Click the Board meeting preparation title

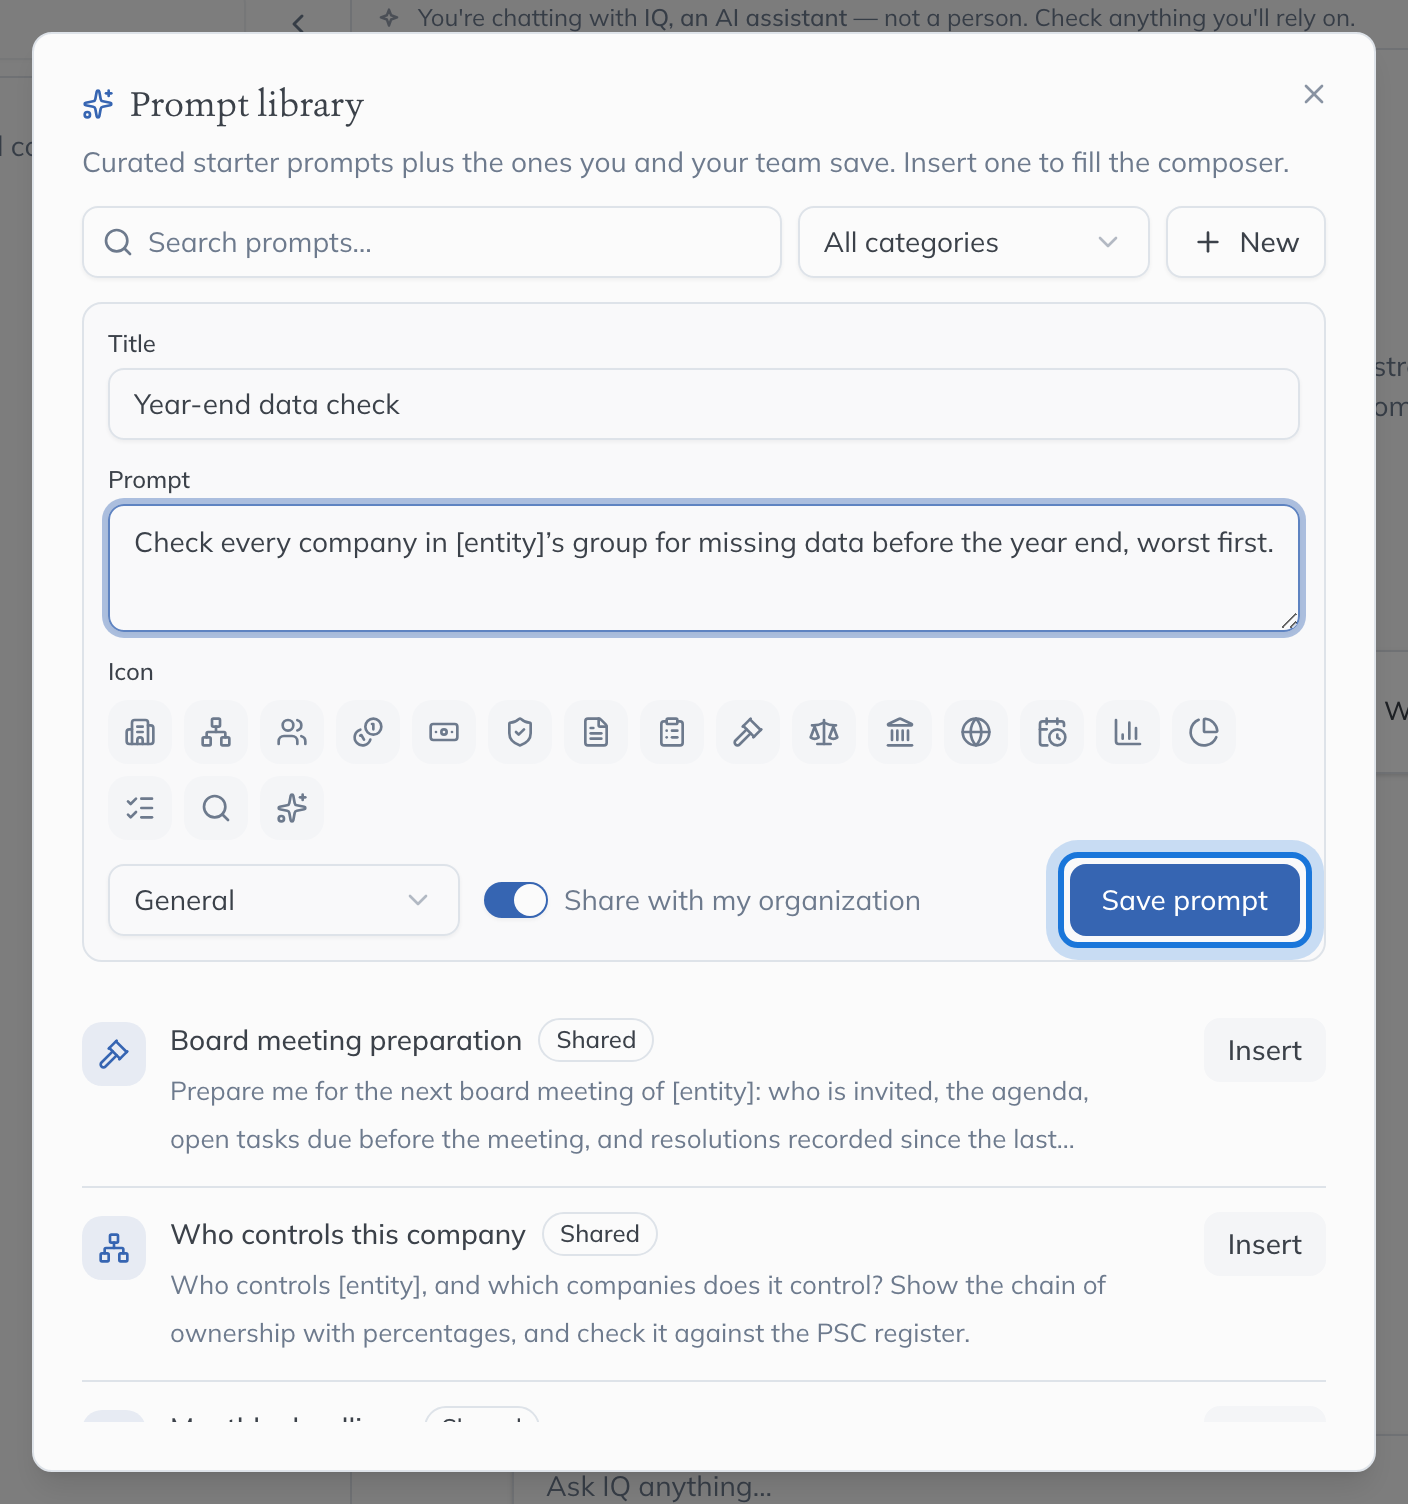coord(346,1040)
